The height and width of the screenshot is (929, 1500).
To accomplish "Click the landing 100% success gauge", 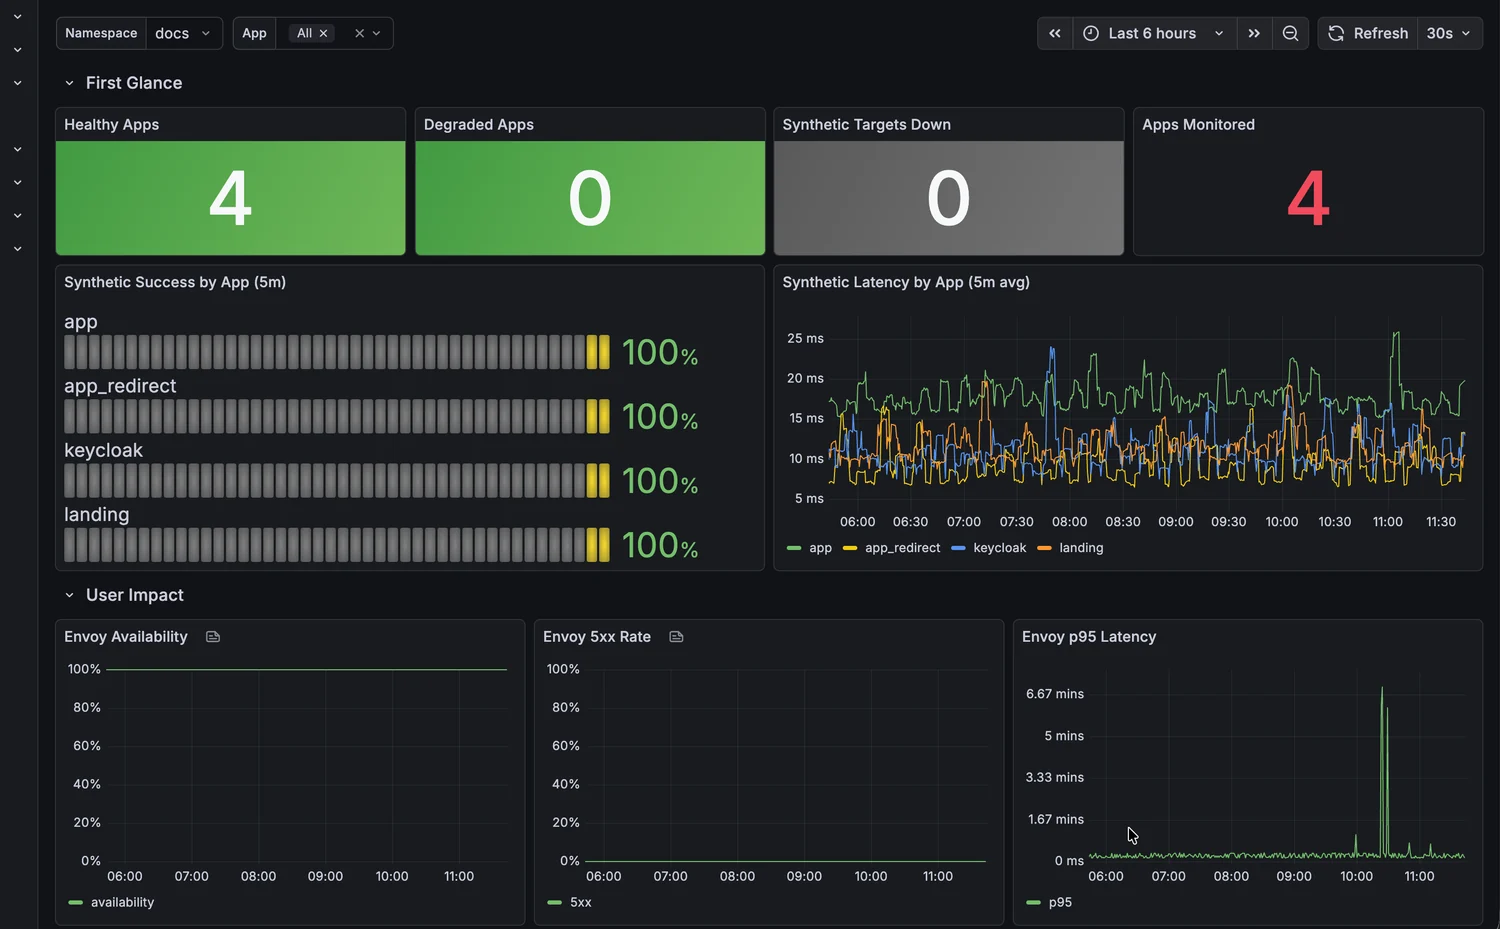I will [x=337, y=545].
